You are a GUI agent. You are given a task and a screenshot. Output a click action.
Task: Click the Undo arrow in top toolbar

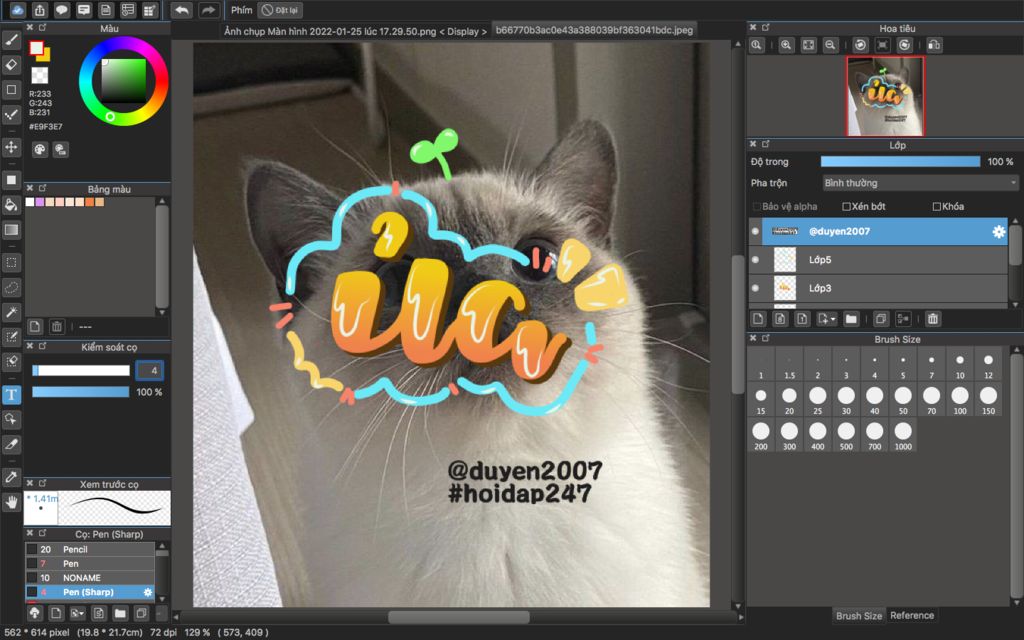(182, 10)
